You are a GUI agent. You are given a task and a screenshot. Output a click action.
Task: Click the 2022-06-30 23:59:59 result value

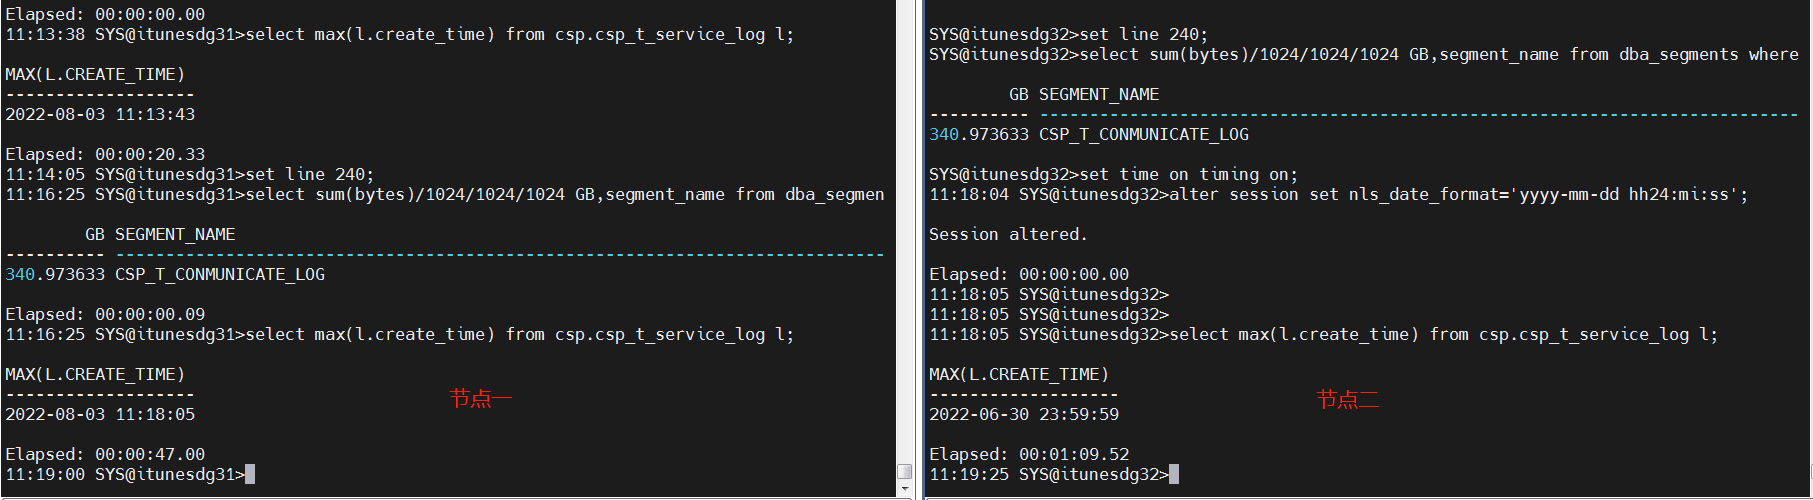1024,414
